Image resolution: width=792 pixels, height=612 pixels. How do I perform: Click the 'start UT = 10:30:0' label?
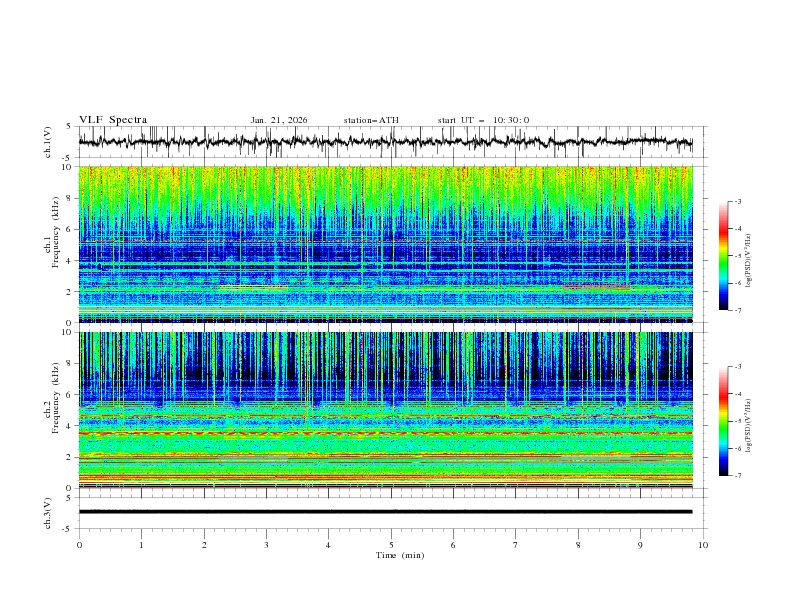pos(483,120)
